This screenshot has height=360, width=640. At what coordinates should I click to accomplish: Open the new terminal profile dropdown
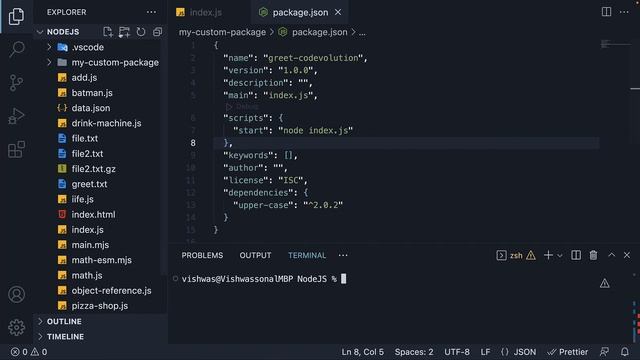pos(560,256)
